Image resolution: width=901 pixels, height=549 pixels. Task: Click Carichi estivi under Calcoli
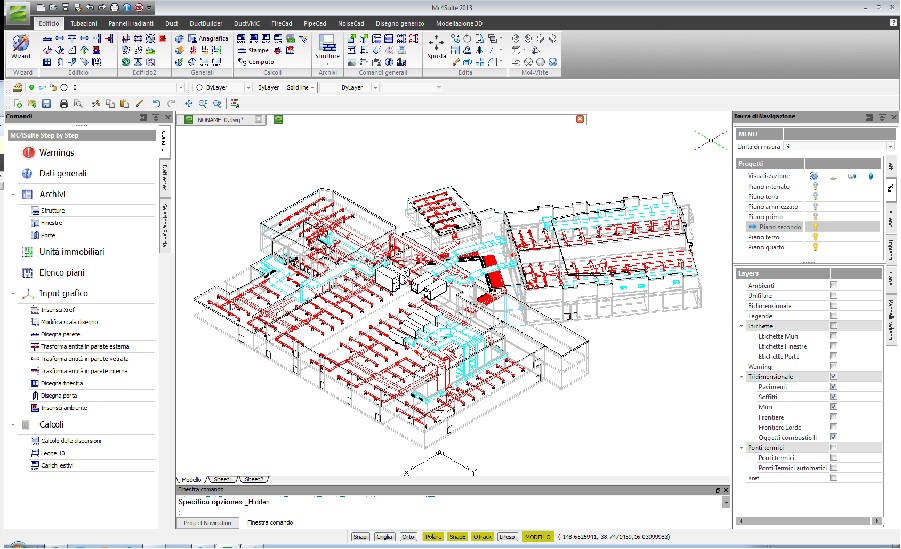point(57,465)
